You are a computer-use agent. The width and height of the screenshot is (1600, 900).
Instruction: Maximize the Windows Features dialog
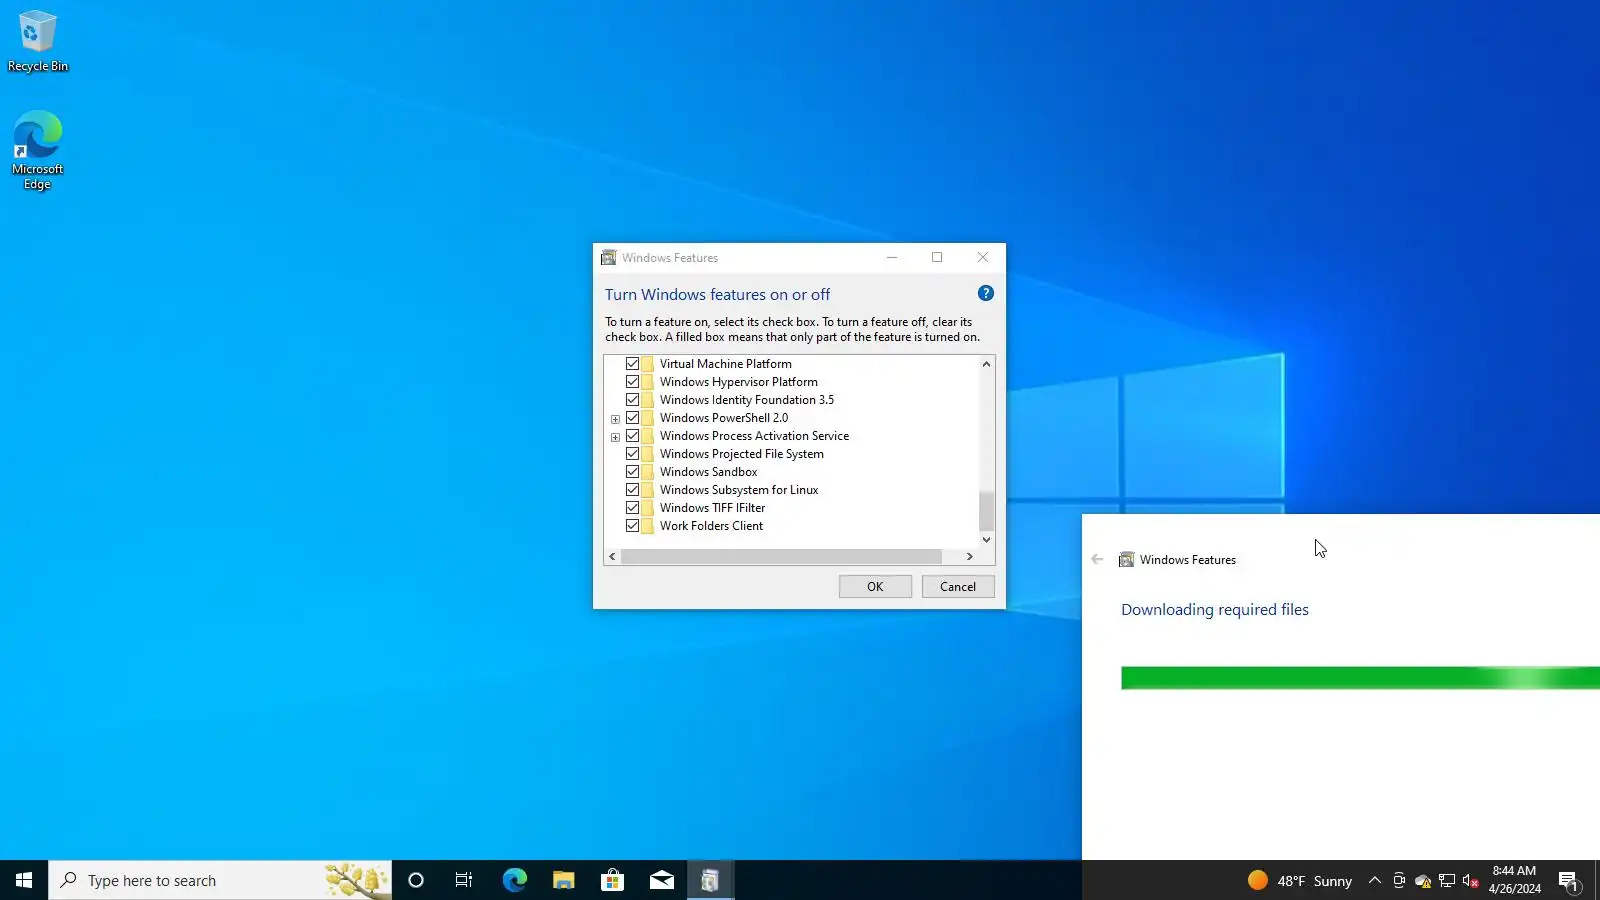pyautogui.click(x=937, y=257)
